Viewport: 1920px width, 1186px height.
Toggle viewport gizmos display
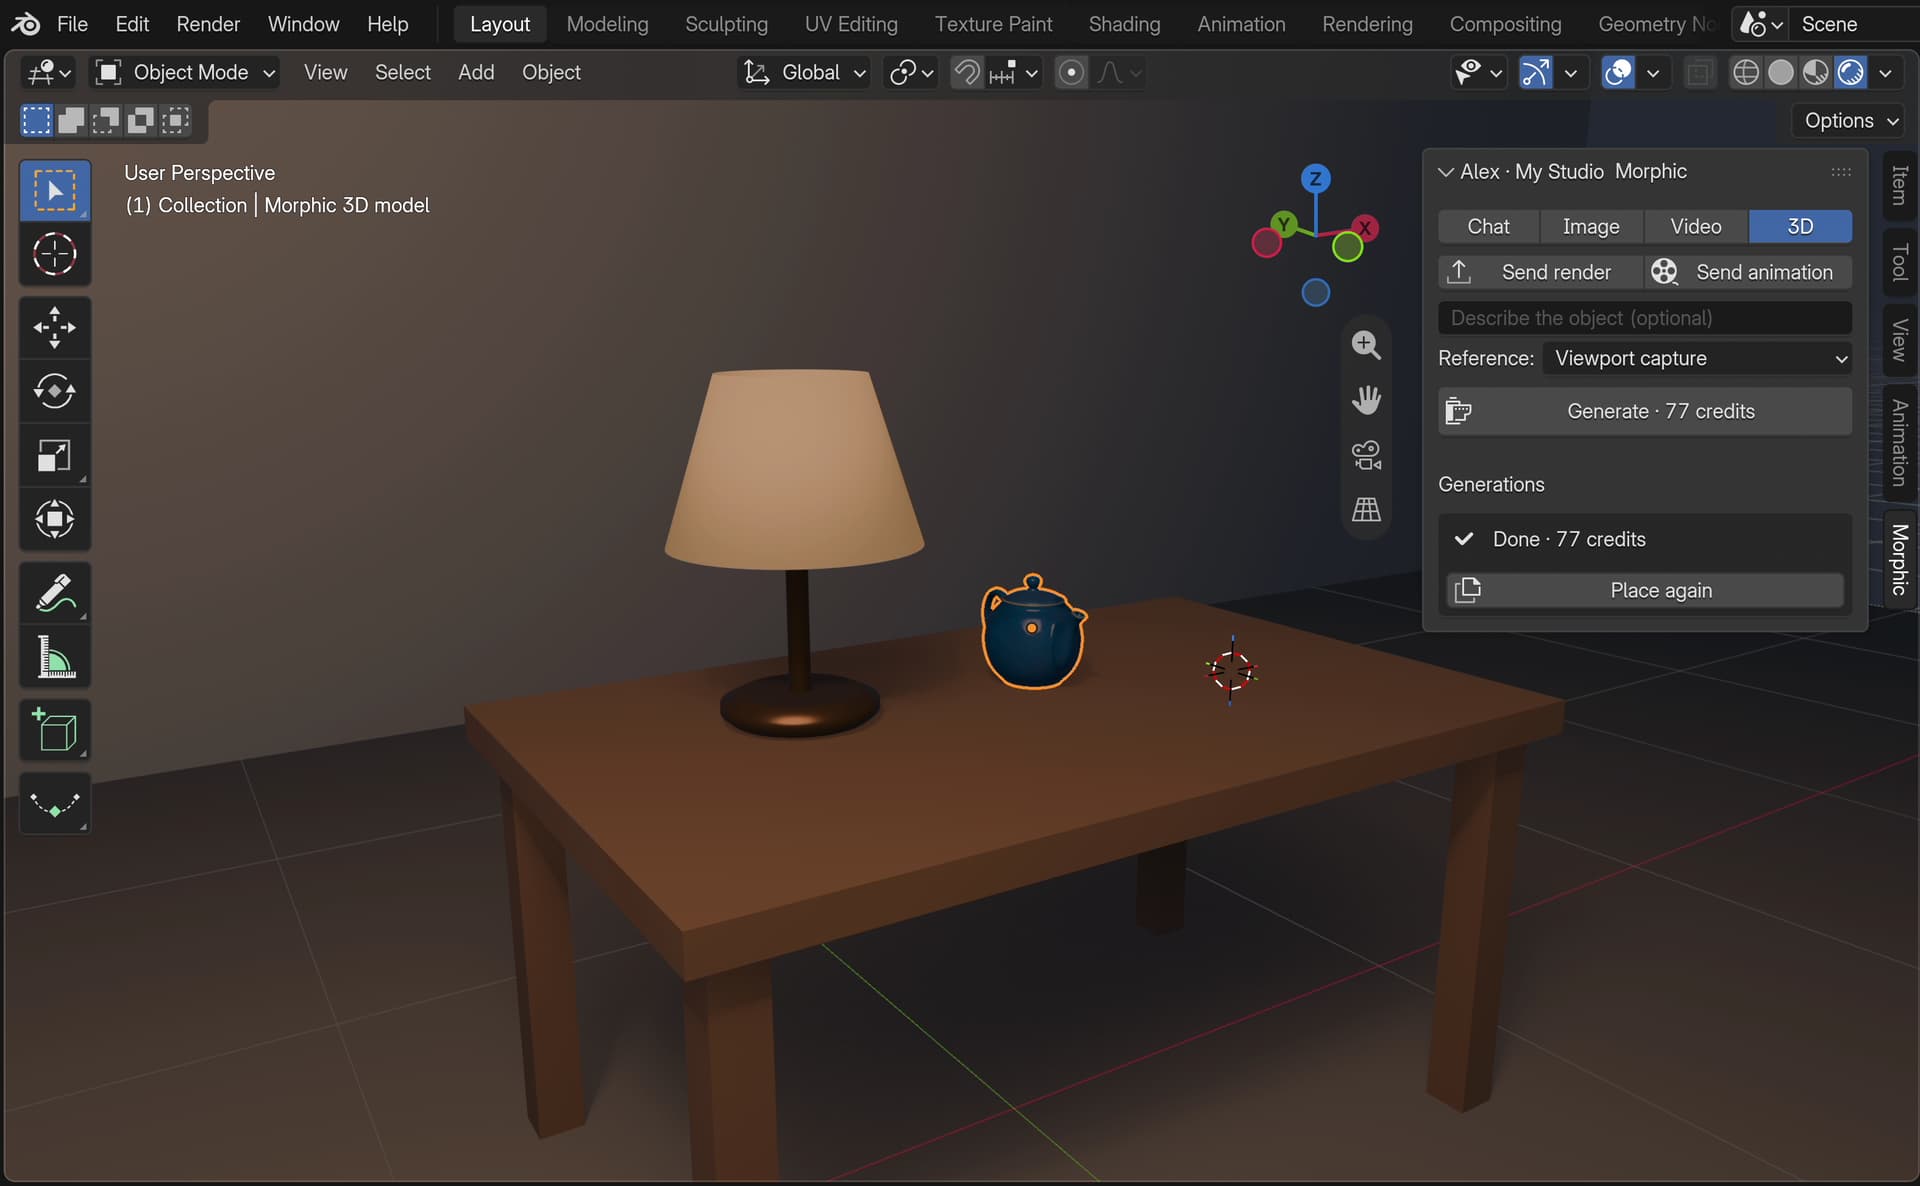pos(1536,72)
